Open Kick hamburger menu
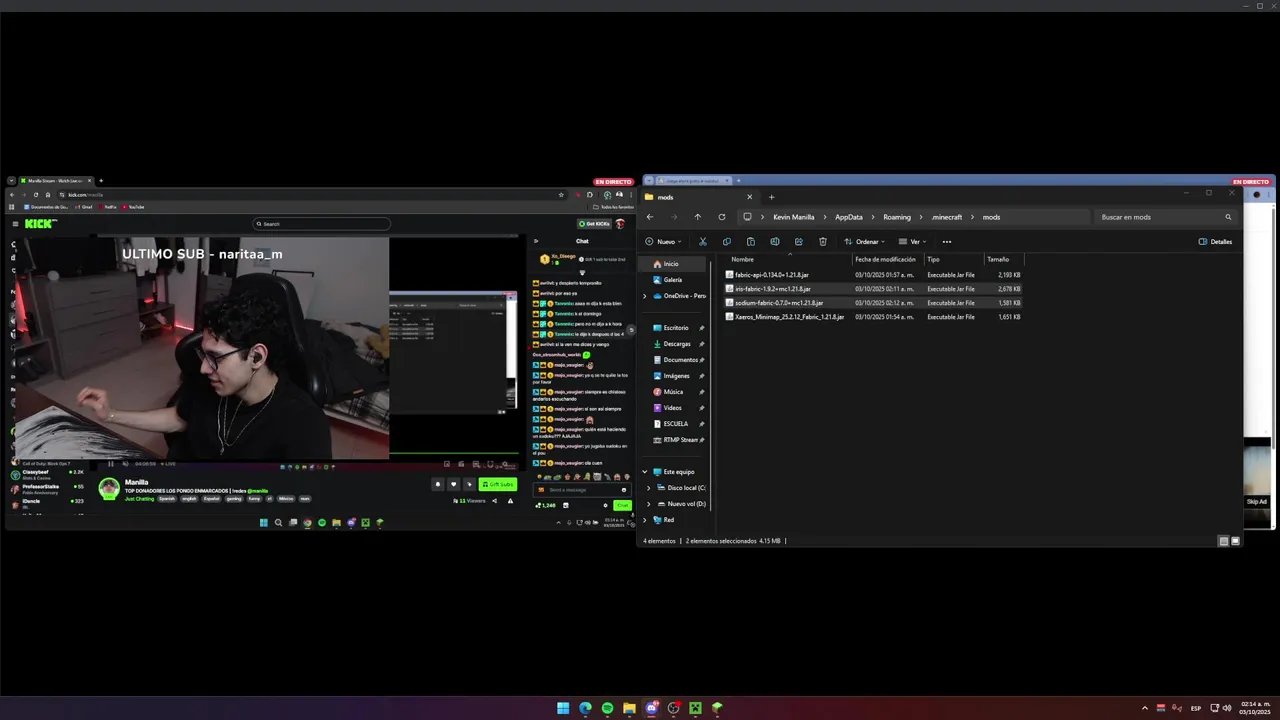Image resolution: width=1280 pixels, height=720 pixels. [14, 224]
